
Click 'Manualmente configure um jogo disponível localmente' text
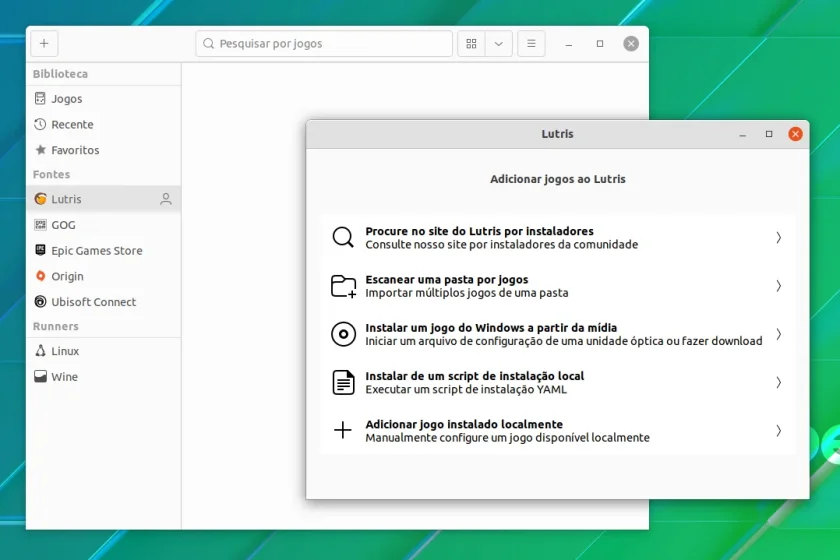pos(507,437)
